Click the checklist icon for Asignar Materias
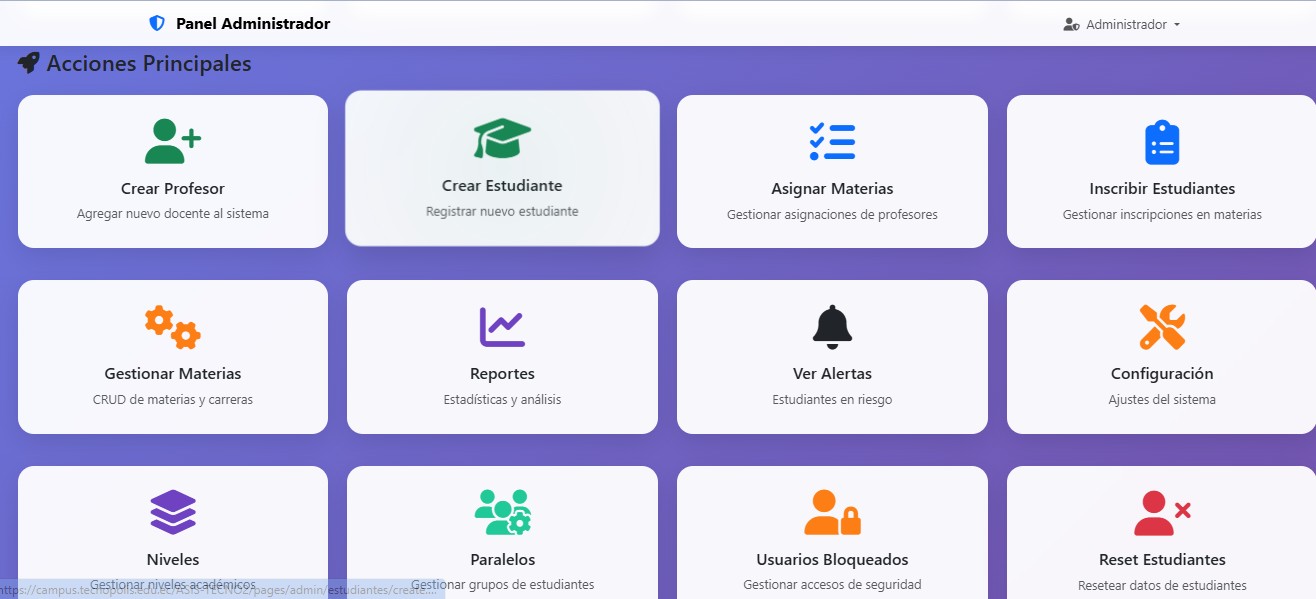 tap(832, 141)
